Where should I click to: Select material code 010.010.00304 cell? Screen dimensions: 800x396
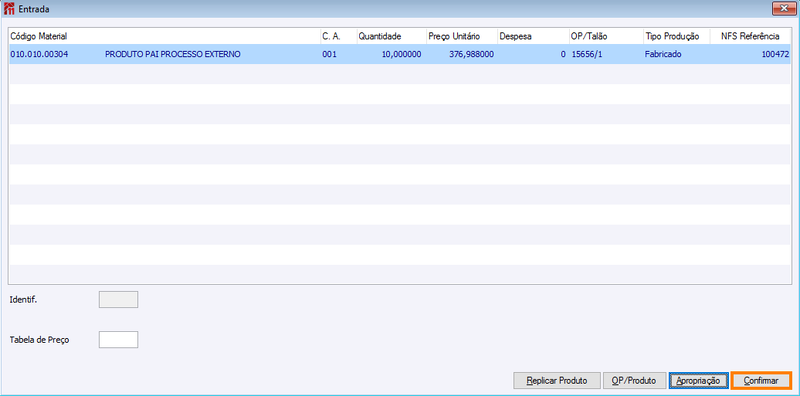point(39,54)
